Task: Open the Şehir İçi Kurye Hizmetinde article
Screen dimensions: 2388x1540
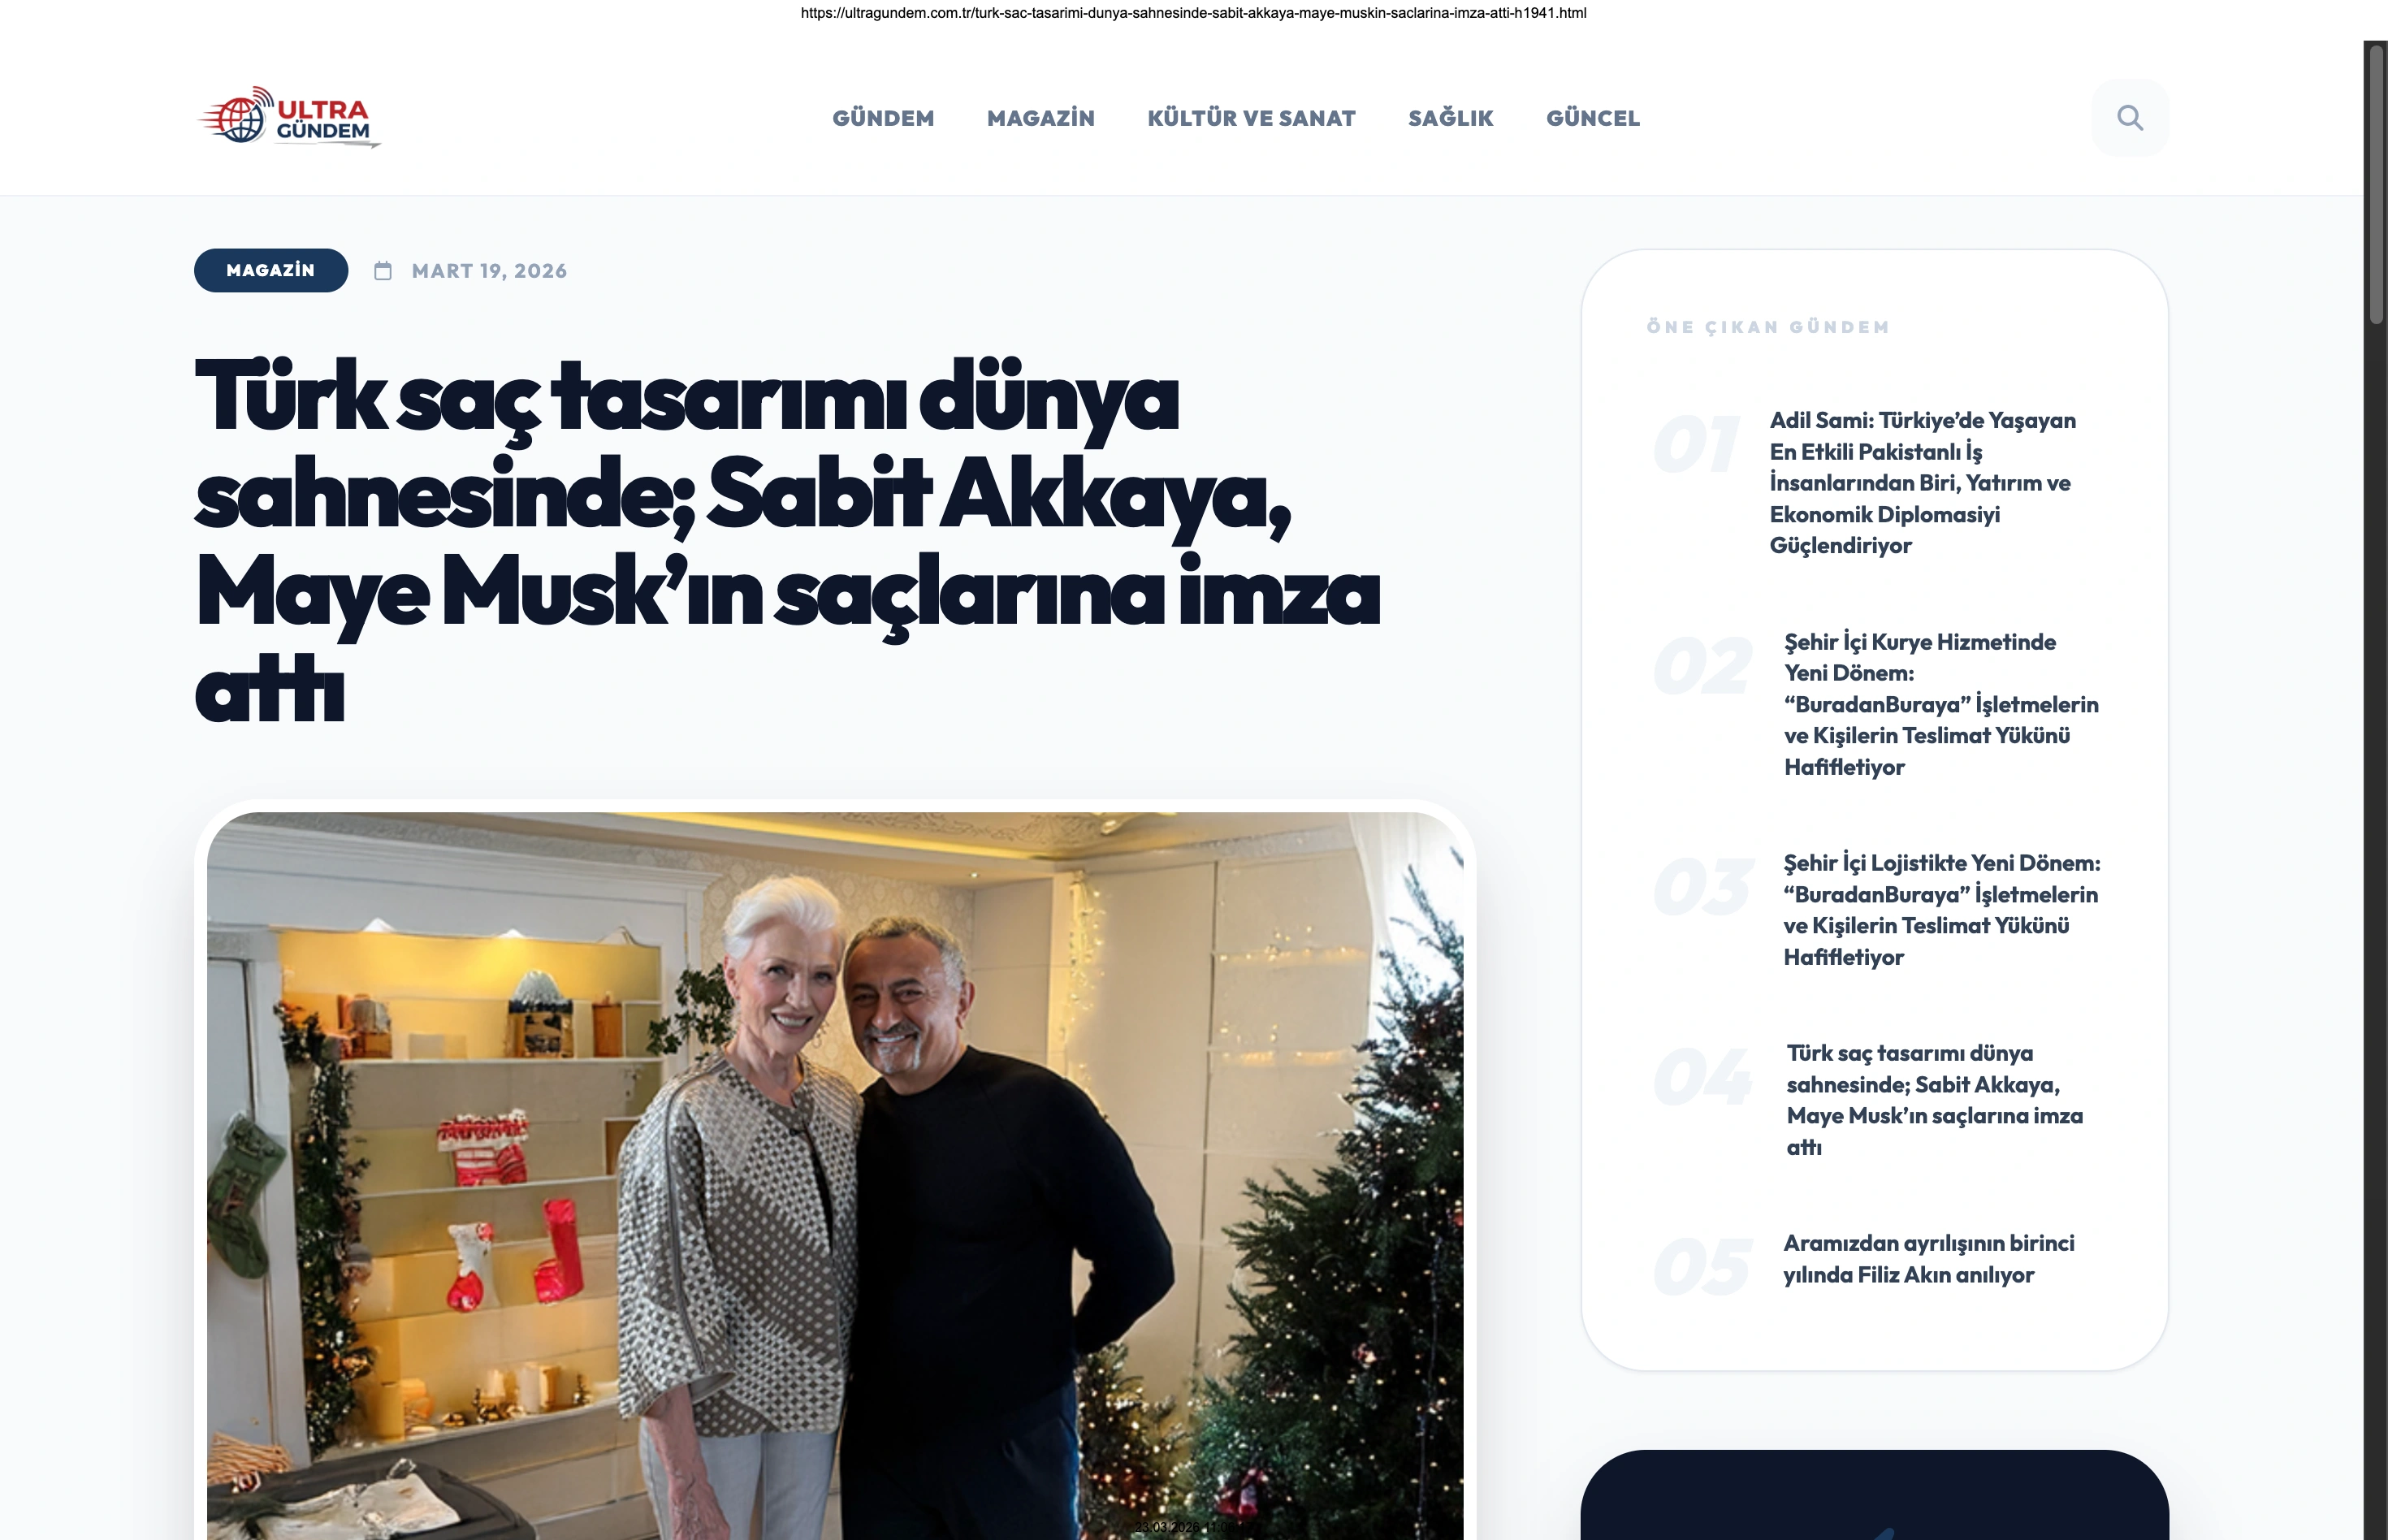Action: point(1941,704)
